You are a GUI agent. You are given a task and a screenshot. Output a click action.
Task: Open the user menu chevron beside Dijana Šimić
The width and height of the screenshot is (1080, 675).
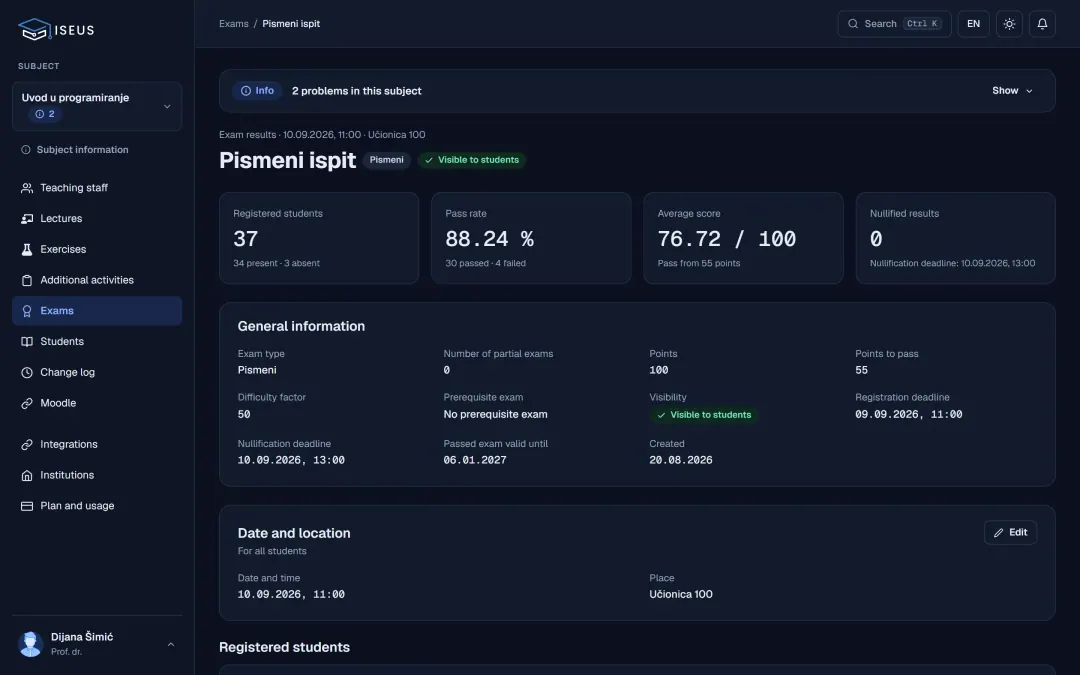point(171,645)
